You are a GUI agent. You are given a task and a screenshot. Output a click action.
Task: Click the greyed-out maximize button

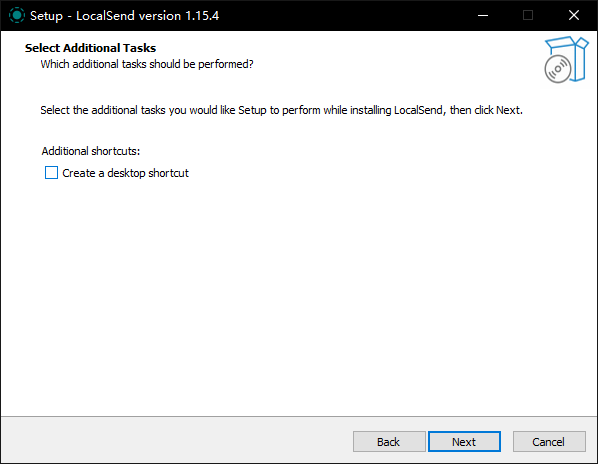pos(528,15)
